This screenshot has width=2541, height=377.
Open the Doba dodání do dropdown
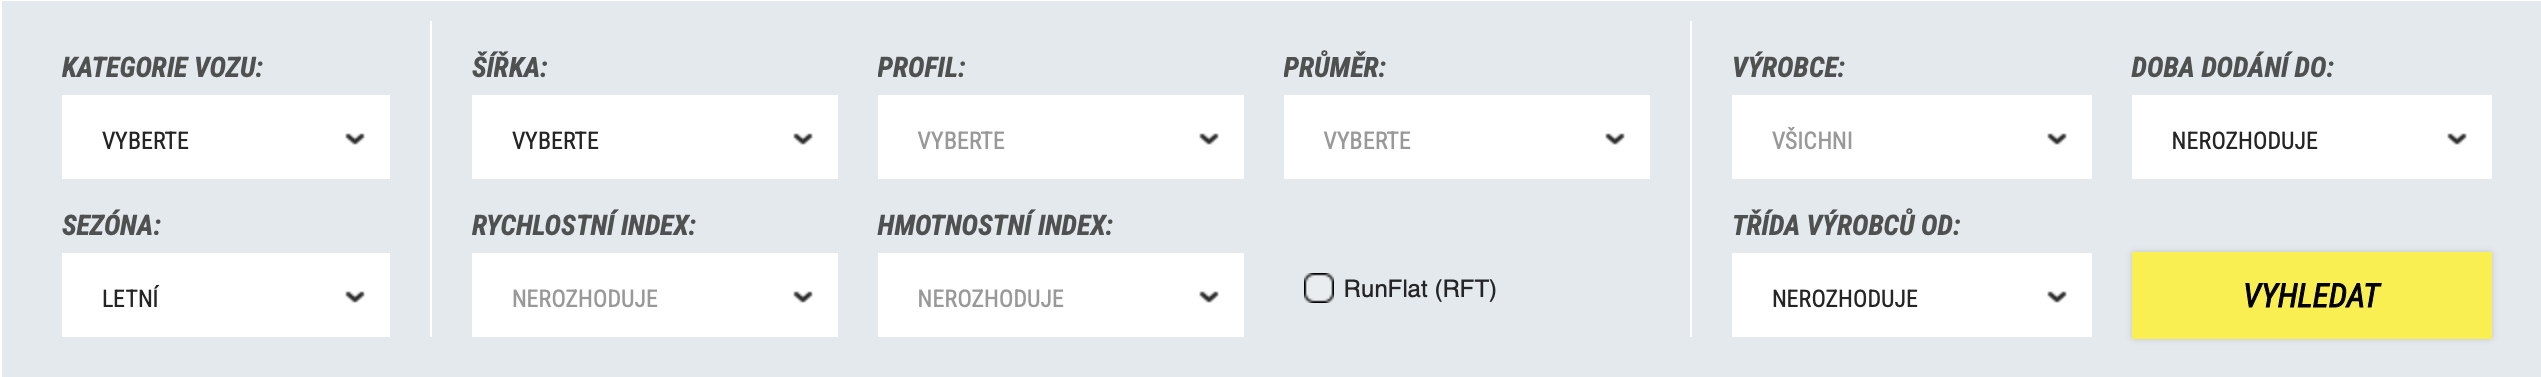click(x=2312, y=138)
